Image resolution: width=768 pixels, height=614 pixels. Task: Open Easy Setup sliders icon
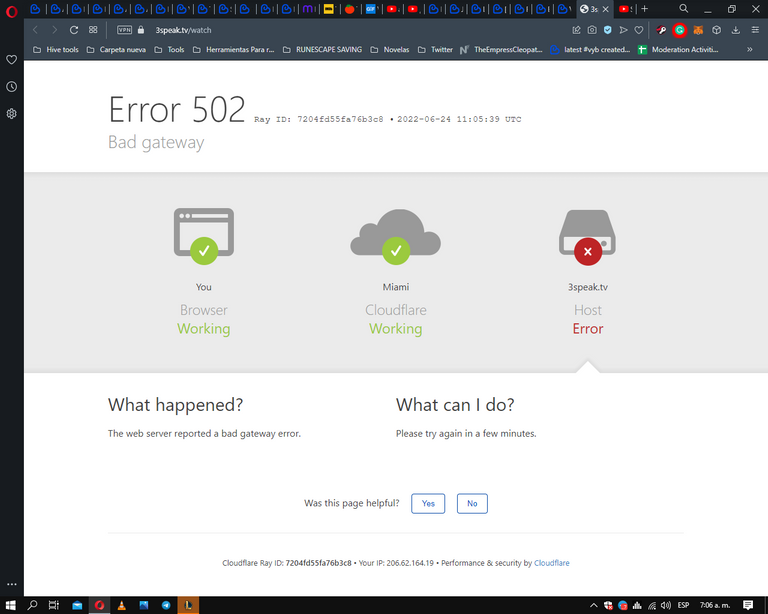point(755,30)
